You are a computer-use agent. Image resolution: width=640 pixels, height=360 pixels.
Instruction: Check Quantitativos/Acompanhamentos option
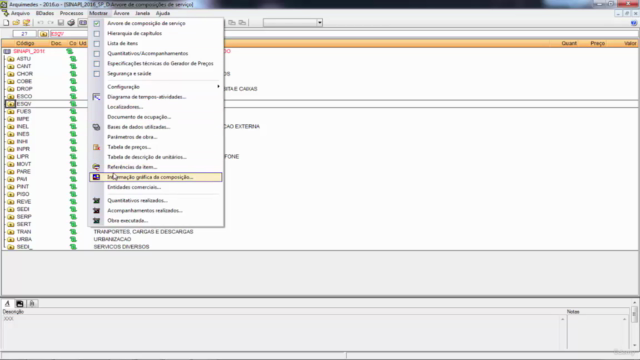pos(96,53)
